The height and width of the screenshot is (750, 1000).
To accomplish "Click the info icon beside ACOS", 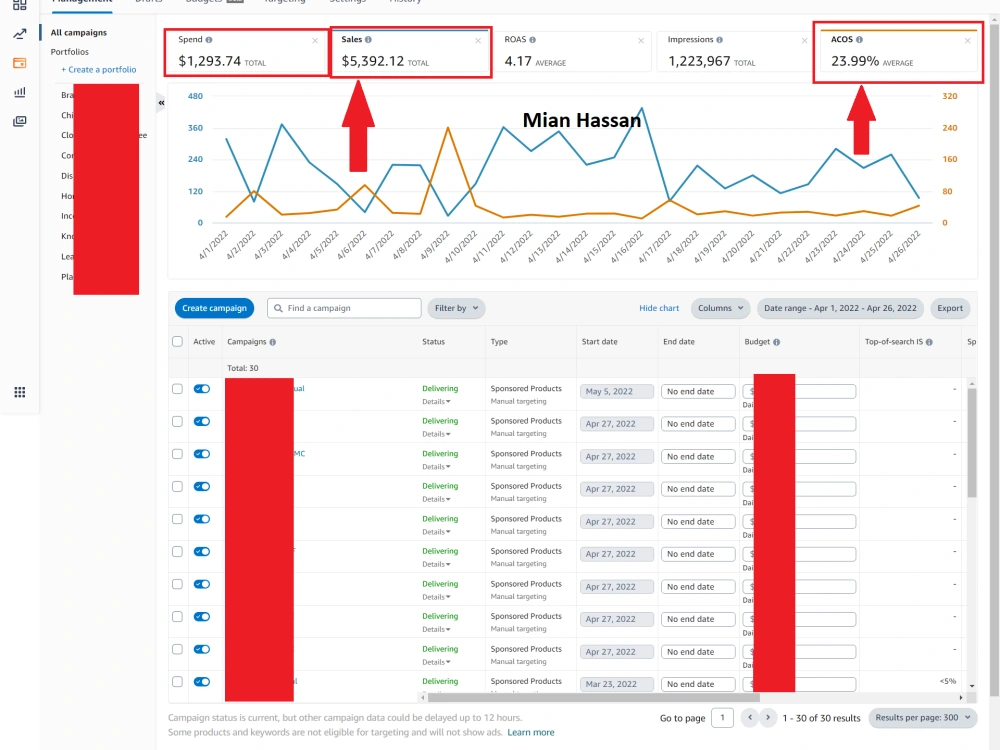I will [859, 40].
